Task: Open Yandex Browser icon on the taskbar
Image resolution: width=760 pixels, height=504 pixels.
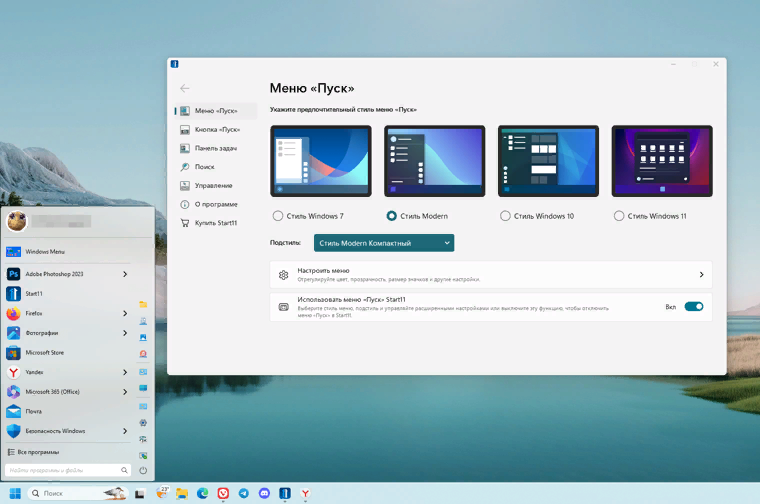Action: 305,493
